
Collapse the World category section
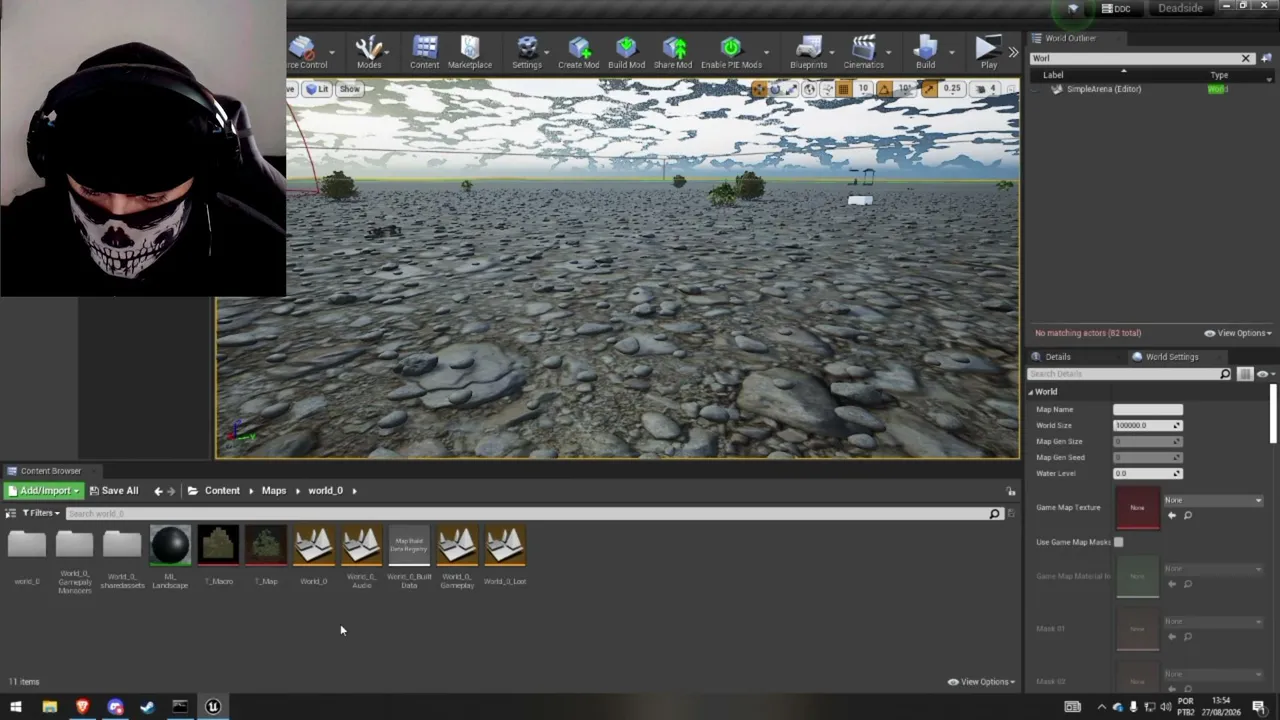1032,392
